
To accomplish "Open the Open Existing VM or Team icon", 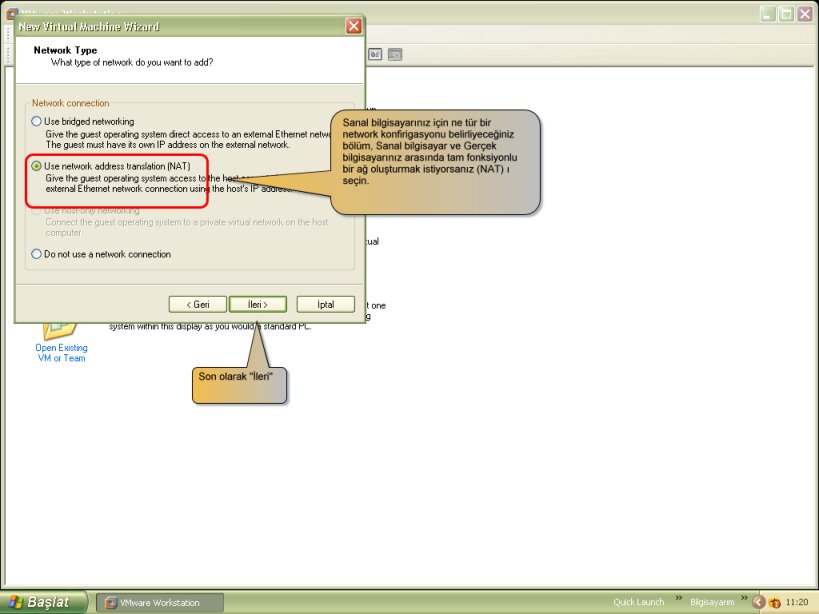I will point(60,327).
